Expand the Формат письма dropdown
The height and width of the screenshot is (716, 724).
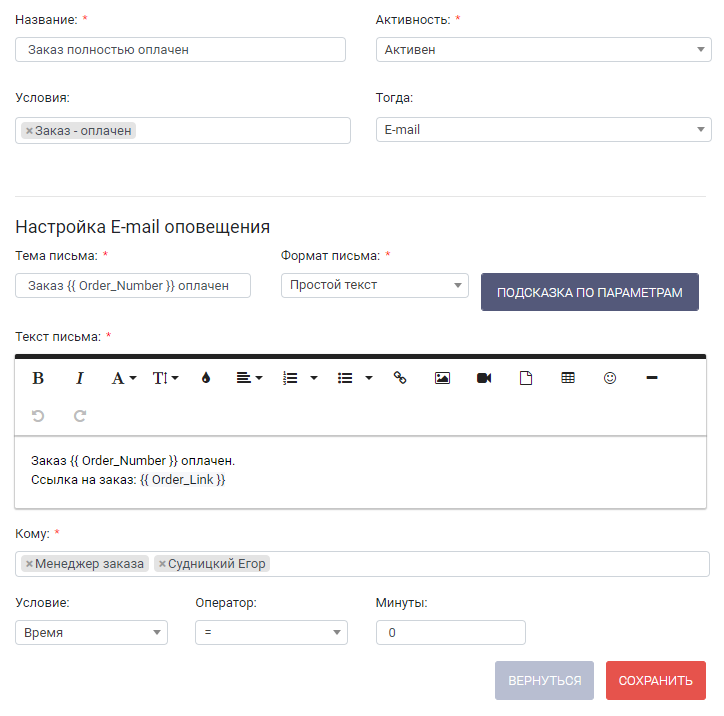pyautogui.click(x=374, y=285)
